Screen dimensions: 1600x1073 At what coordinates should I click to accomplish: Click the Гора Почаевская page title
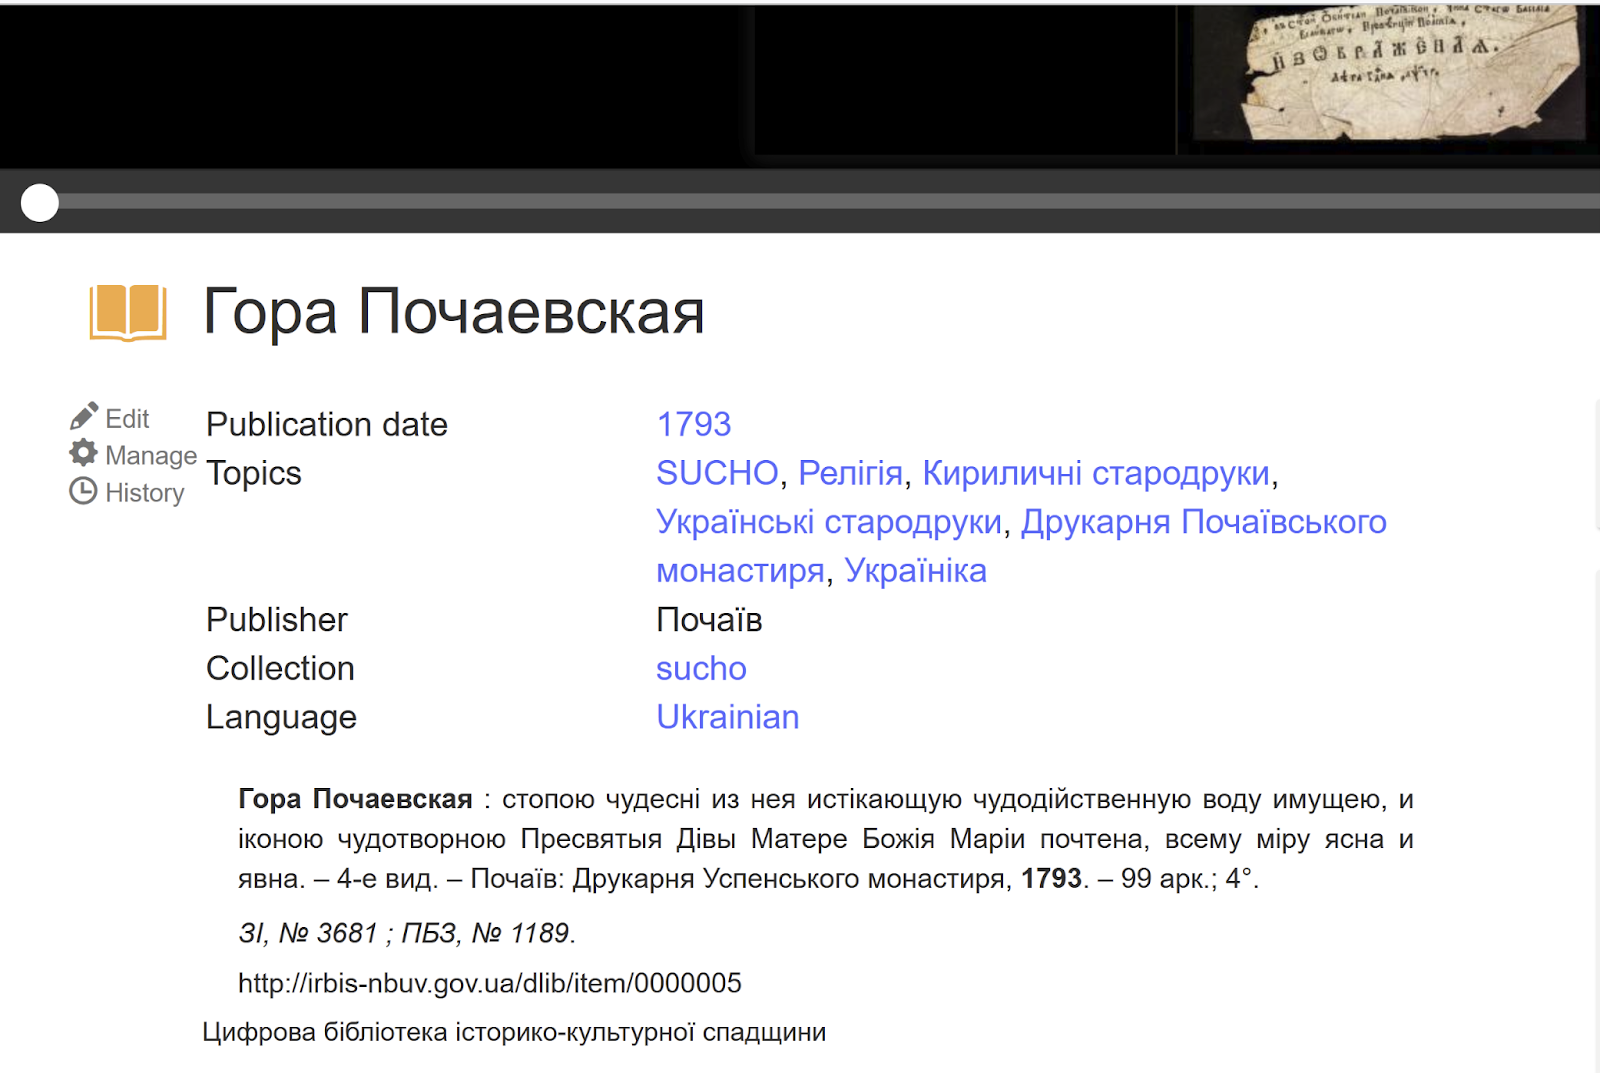pyautogui.click(x=454, y=311)
